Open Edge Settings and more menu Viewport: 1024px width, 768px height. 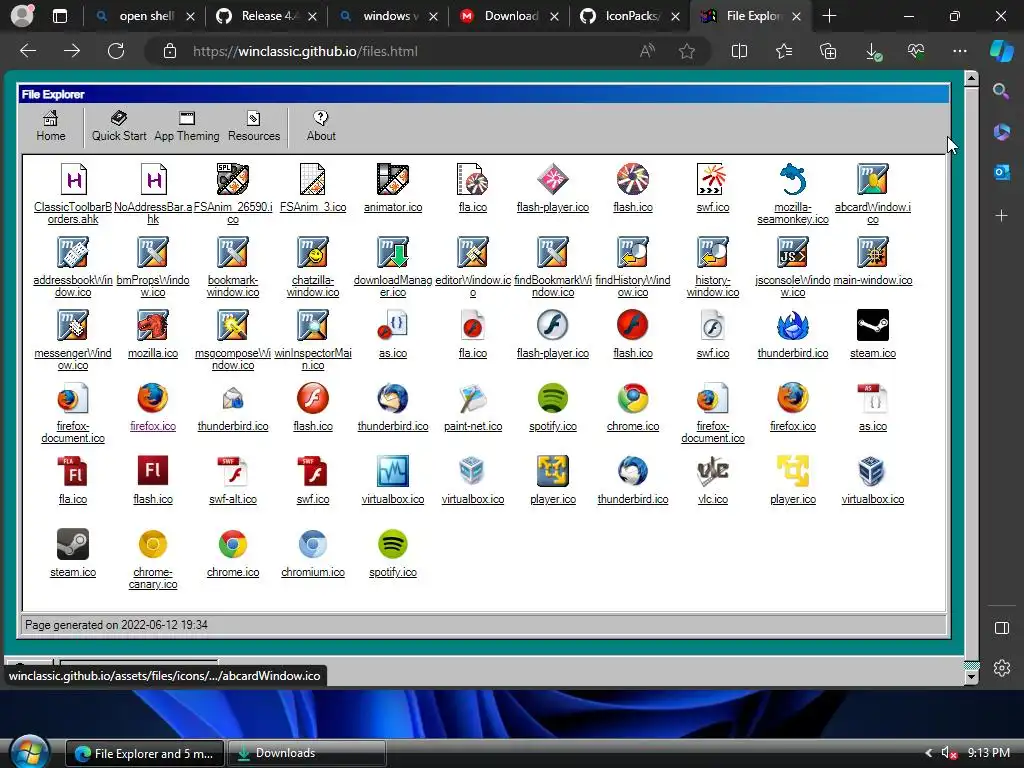(x=959, y=51)
